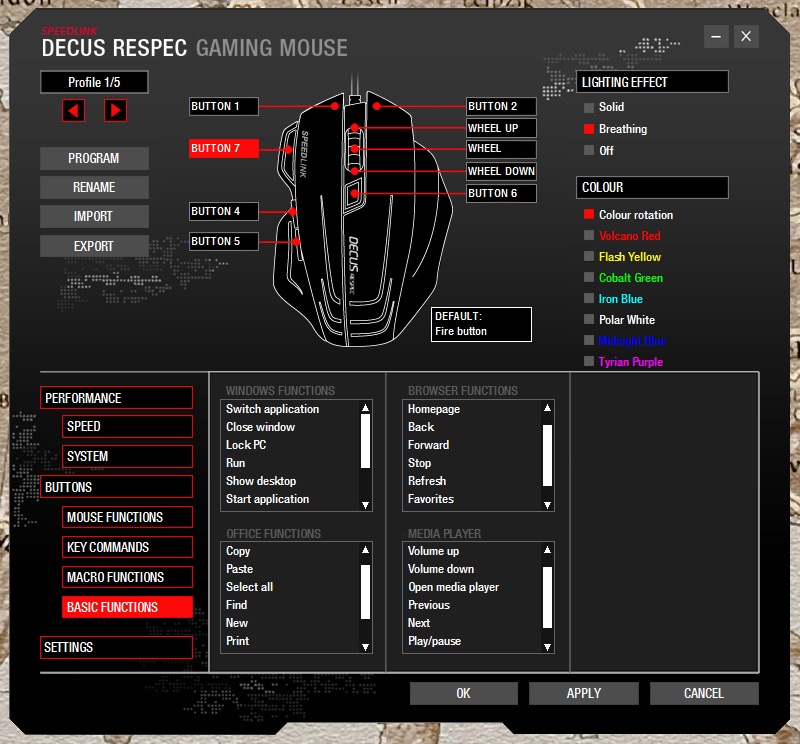Choose 'Play/pause' media function
The width and height of the screenshot is (800, 744).
click(434, 641)
